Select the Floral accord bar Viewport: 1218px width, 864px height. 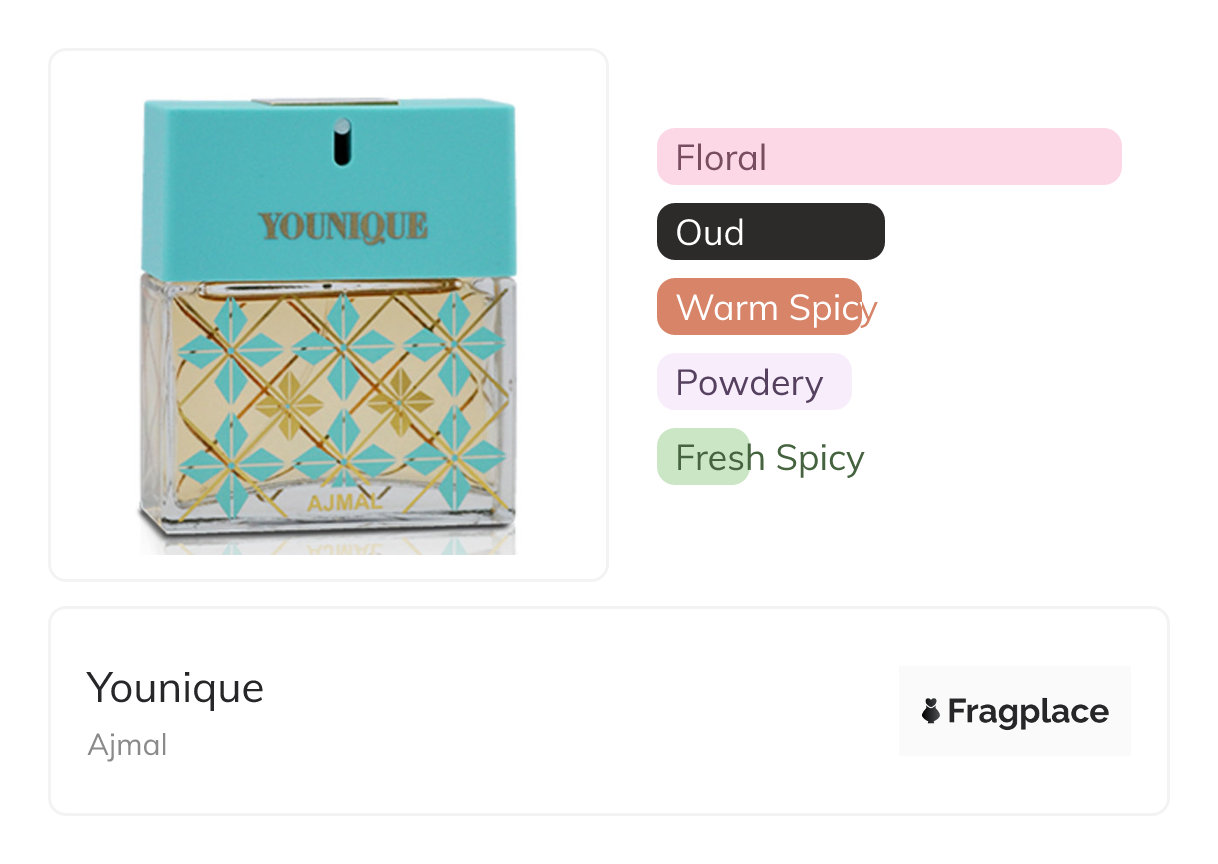tap(888, 157)
